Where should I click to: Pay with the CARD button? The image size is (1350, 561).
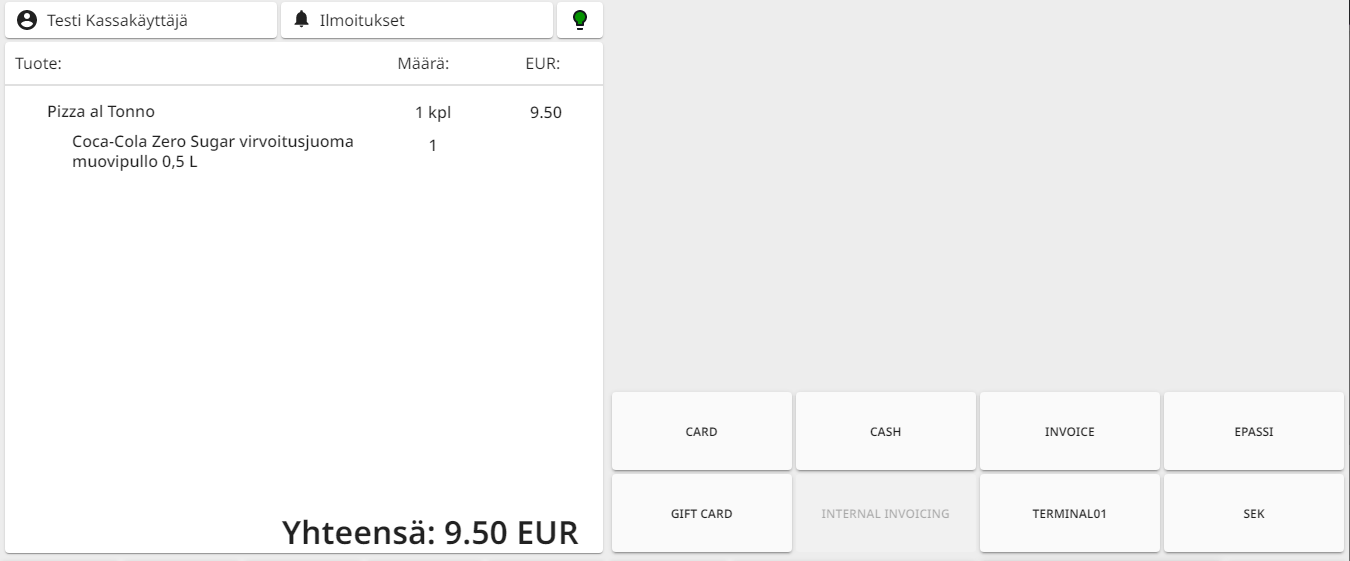pyautogui.click(x=701, y=432)
